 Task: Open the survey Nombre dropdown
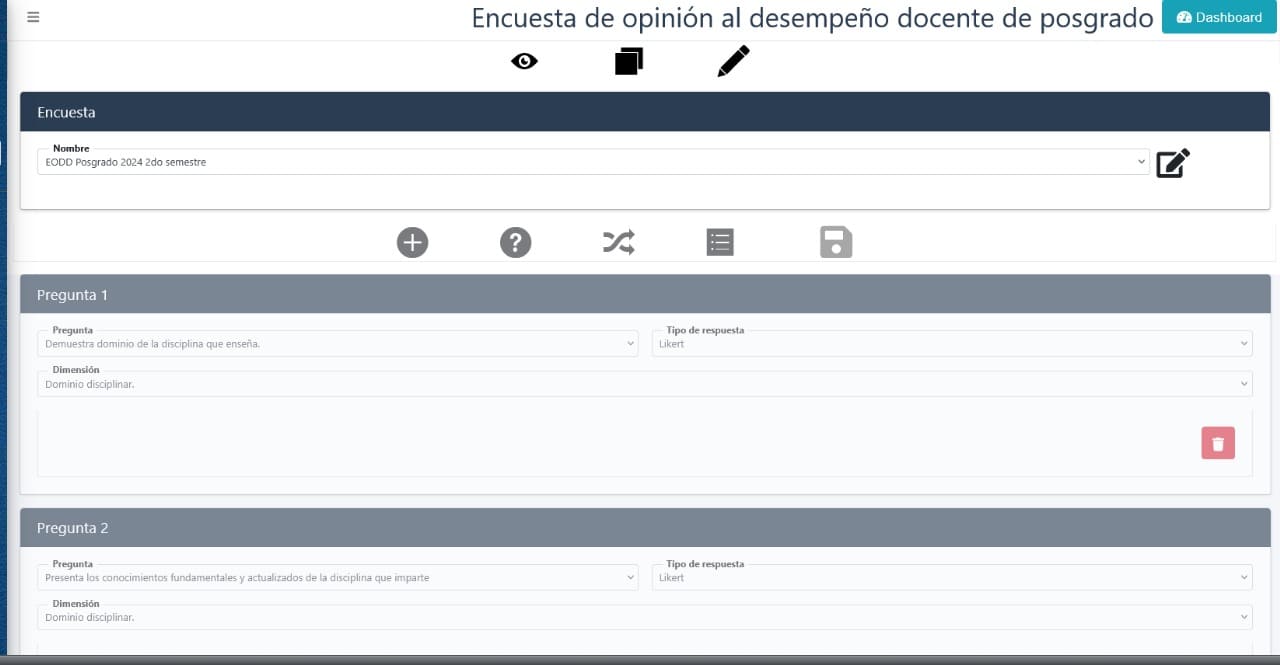[592, 162]
